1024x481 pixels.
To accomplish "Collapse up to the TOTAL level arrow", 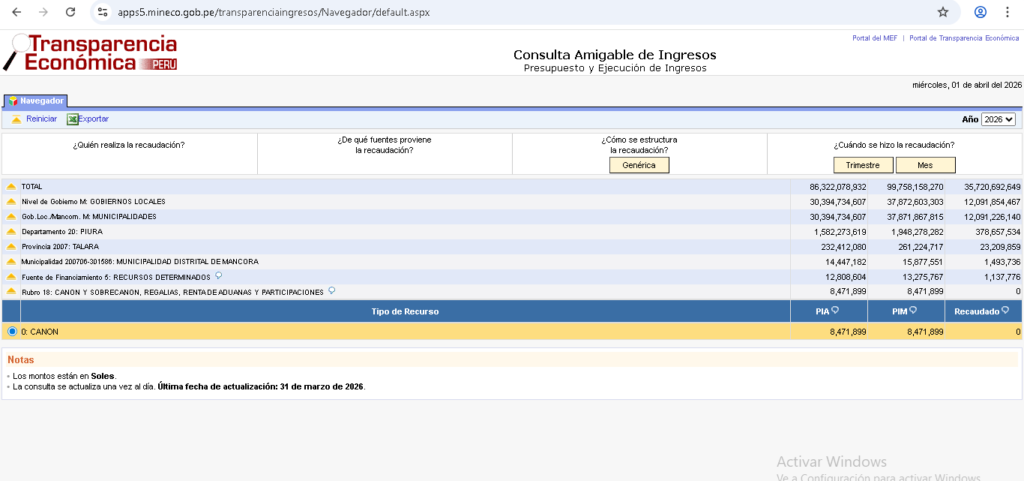I will coord(11,187).
